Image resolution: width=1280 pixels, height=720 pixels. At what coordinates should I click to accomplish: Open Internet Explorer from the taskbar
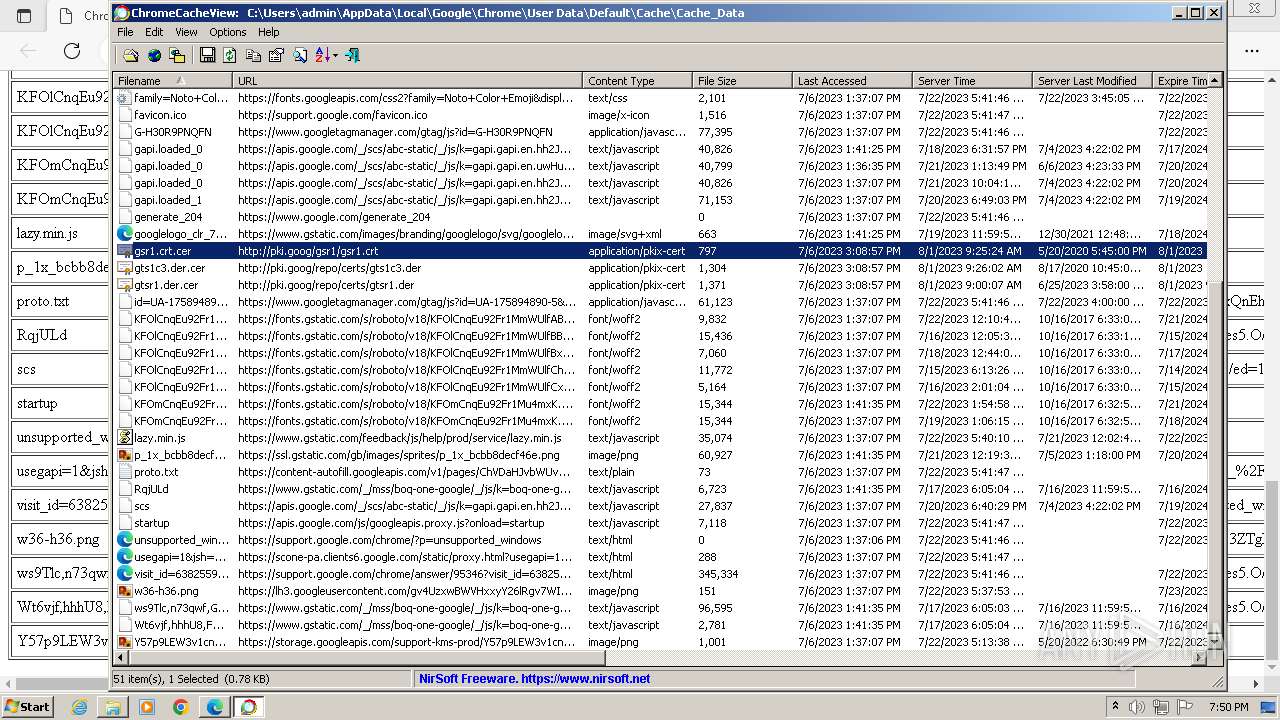point(80,707)
